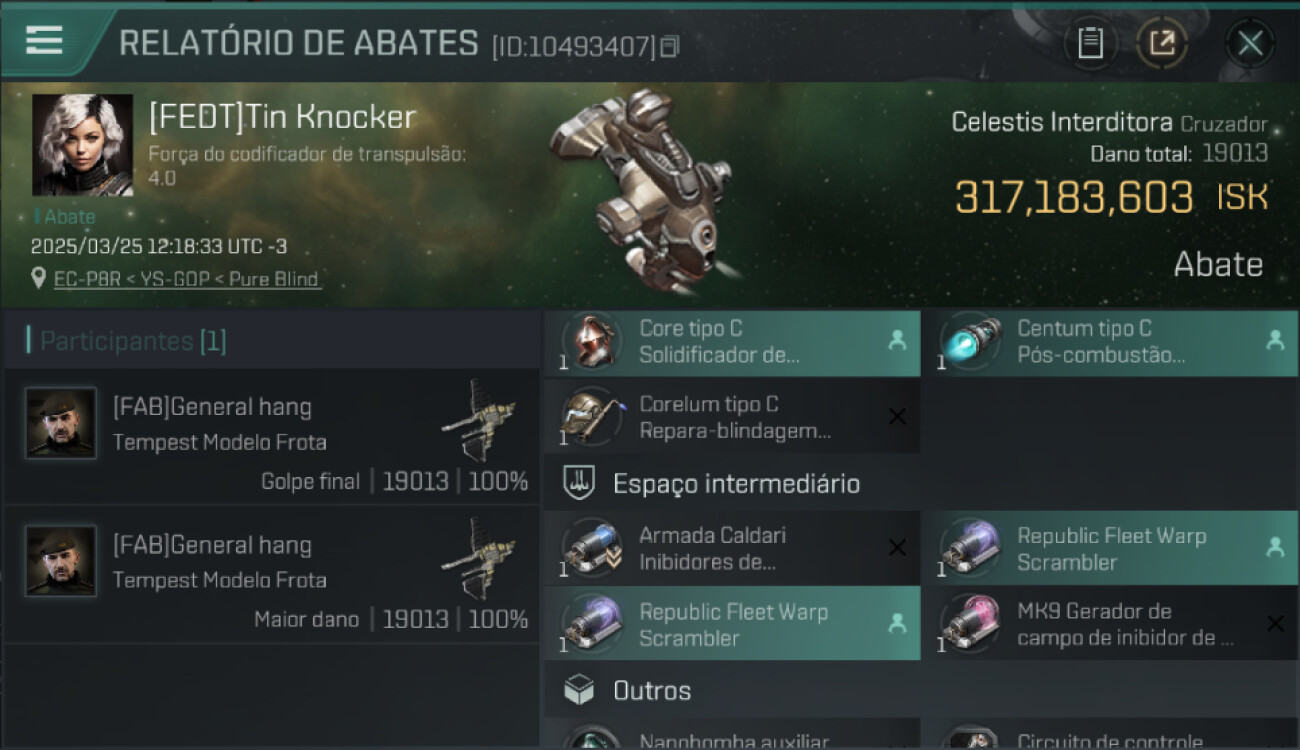
Task: Close the kill report window
Action: [1250, 43]
